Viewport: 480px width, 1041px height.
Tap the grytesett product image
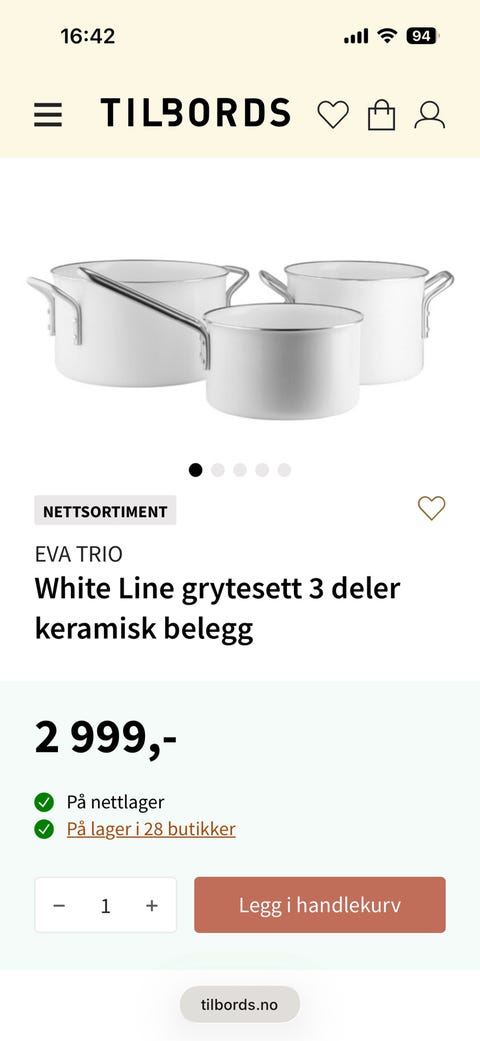[240, 338]
